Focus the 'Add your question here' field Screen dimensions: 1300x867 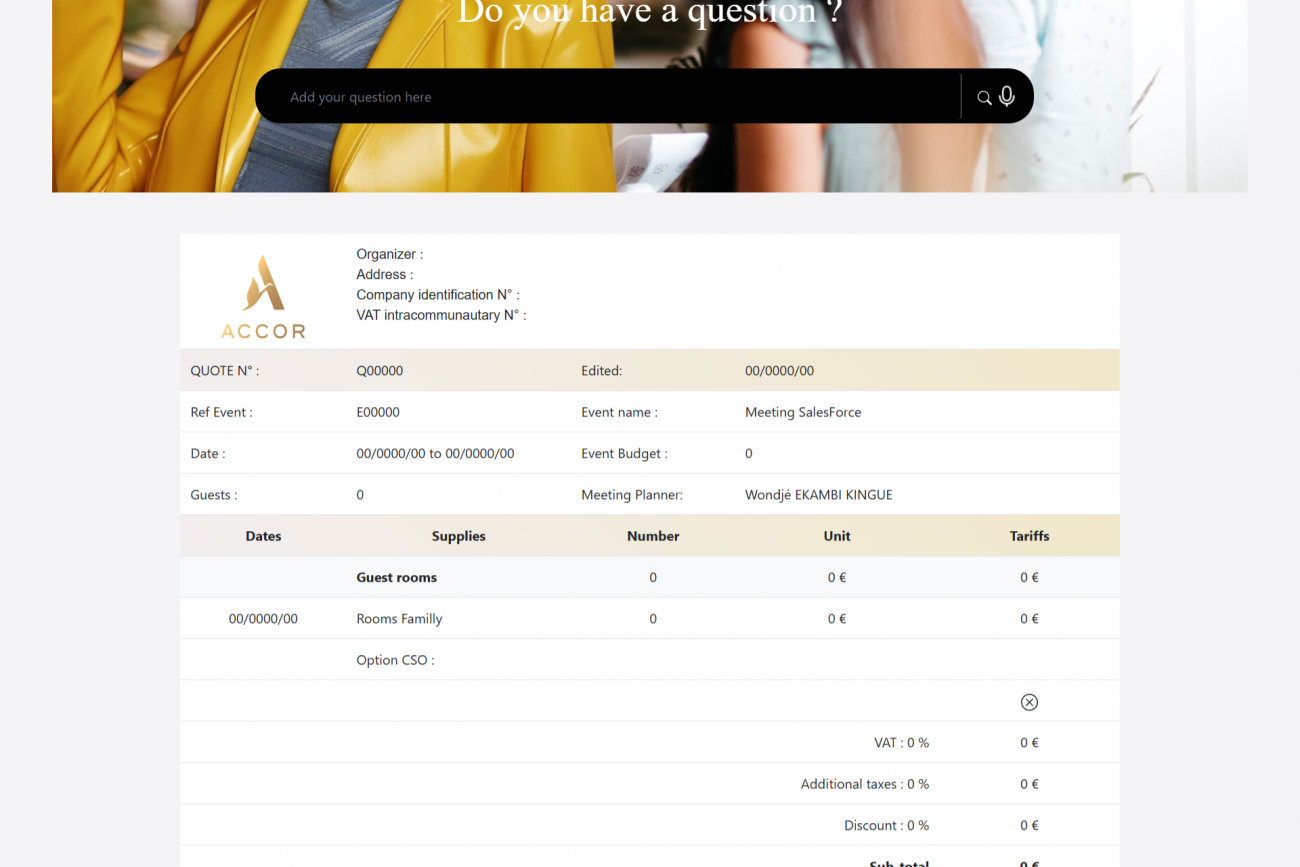[610, 97]
